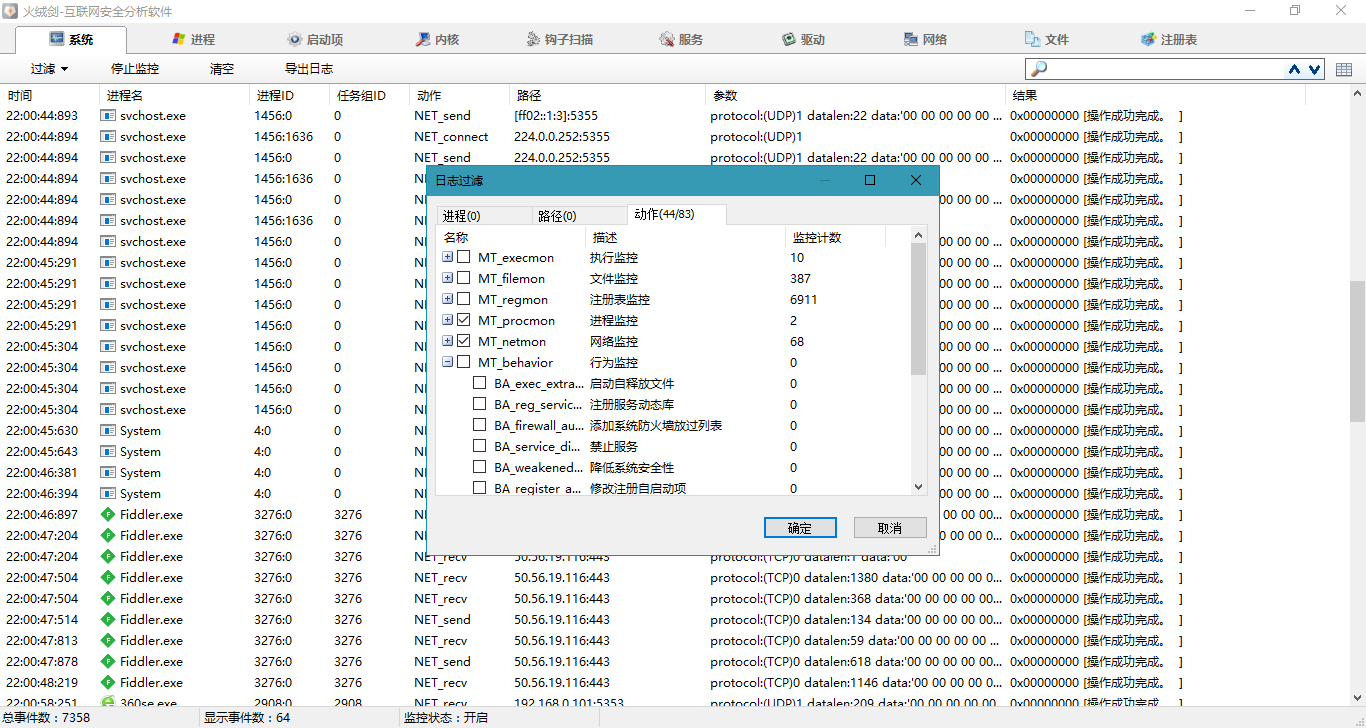Click the 确定 confirm button
This screenshot has height=728, width=1366.
pyautogui.click(x=799, y=528)
